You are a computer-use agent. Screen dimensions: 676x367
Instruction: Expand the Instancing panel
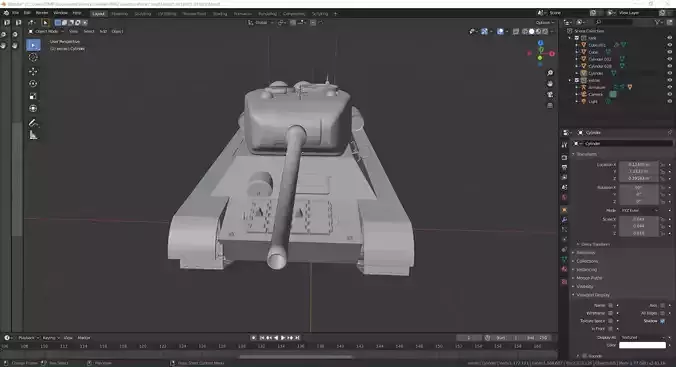pyautogui.click(x=586, y=270)
